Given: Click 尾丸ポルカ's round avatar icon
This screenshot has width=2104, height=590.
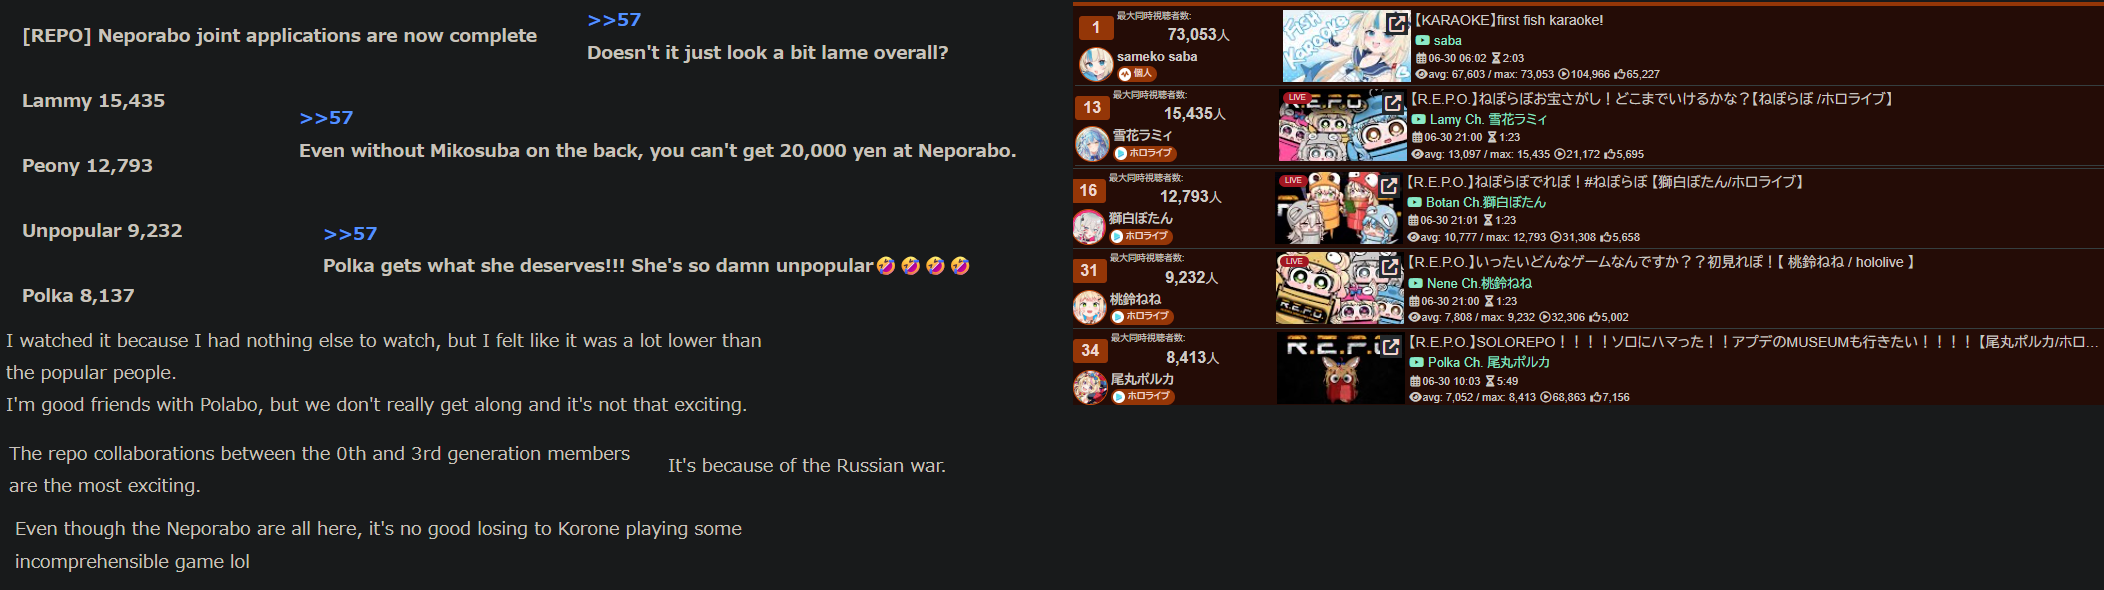Looking at the screenshot, I should pyautogui.click(x=1091, y=387).
